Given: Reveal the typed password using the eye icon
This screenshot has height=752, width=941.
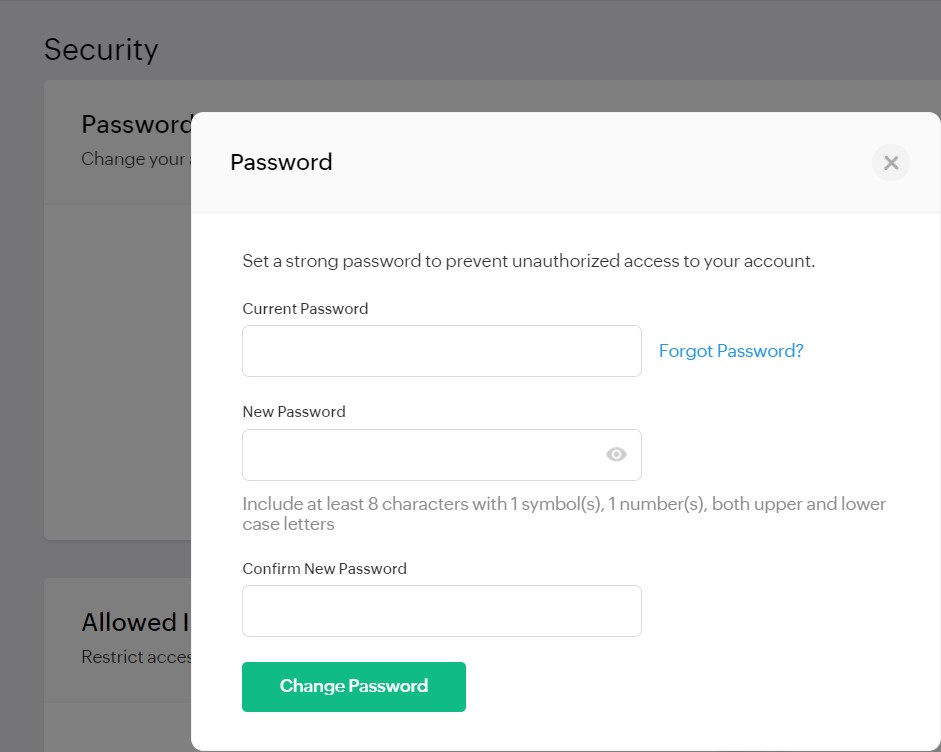Looking at the screenshot, I should [x=616, y=454].
